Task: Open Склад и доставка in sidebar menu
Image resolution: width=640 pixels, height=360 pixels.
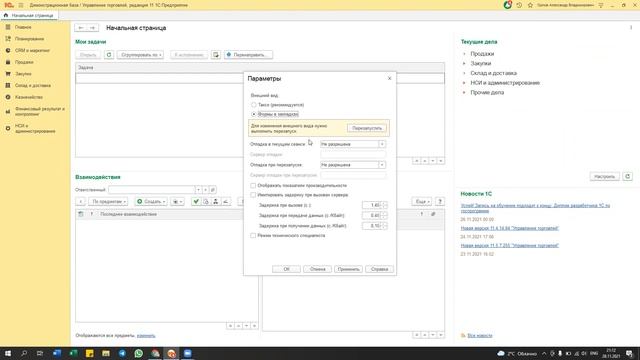Action: click(x=33, y=85)
